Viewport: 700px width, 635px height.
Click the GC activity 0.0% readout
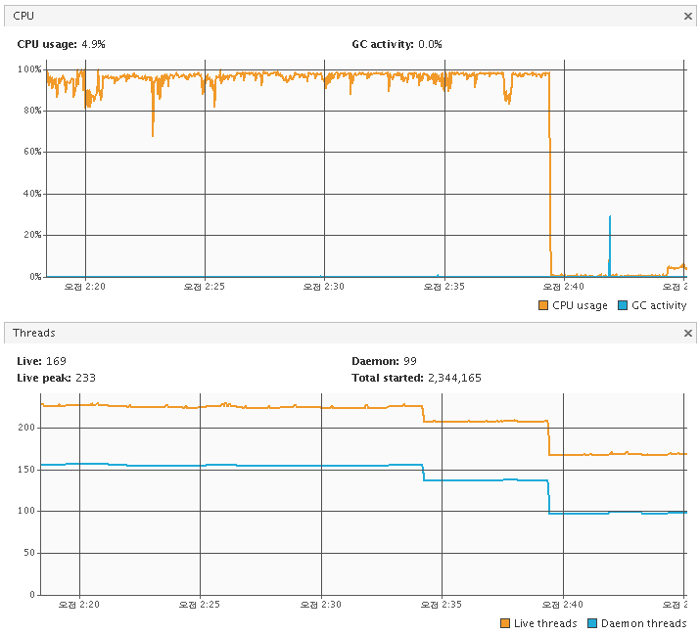point(397,44)
